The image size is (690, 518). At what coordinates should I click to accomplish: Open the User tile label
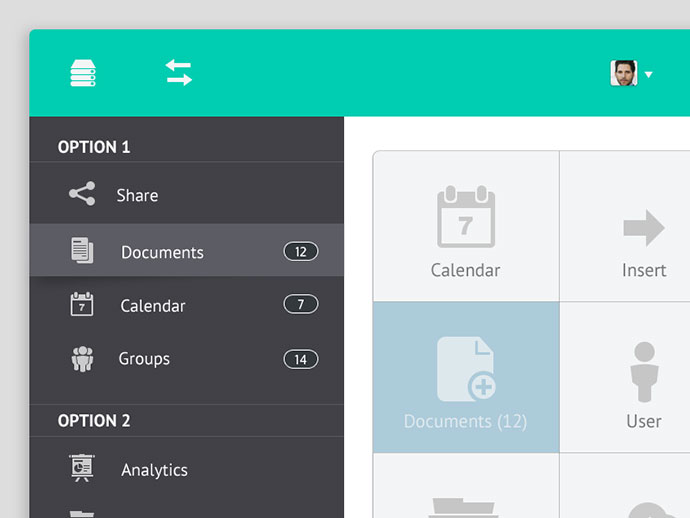click(x=644, y=421)
